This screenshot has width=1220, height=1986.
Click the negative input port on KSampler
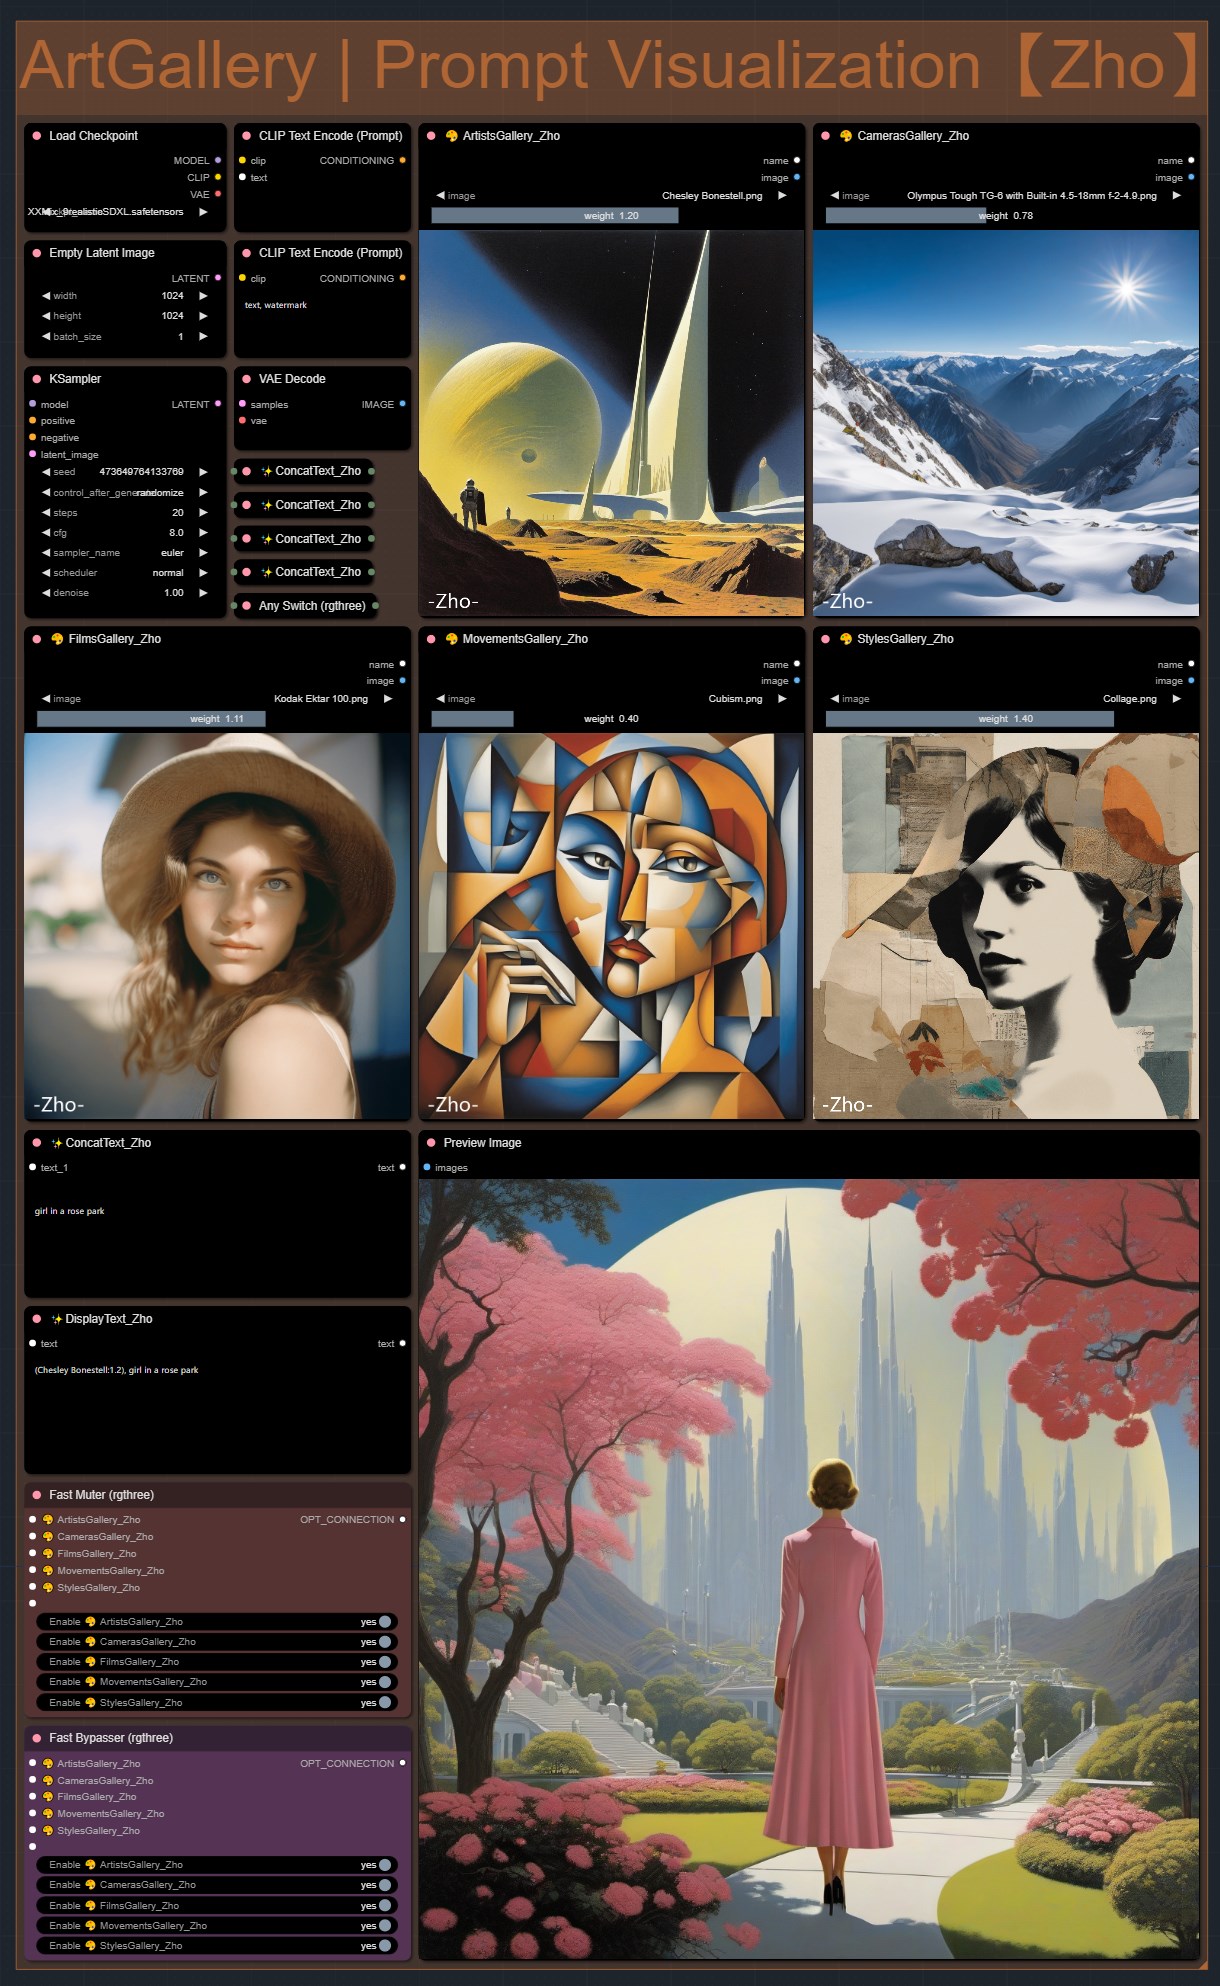[x=33, y=438]
